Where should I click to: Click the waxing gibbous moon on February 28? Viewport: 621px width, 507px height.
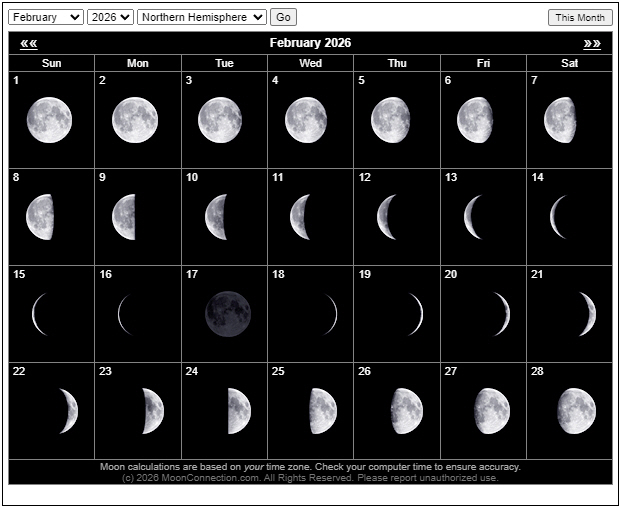[576, 411]
